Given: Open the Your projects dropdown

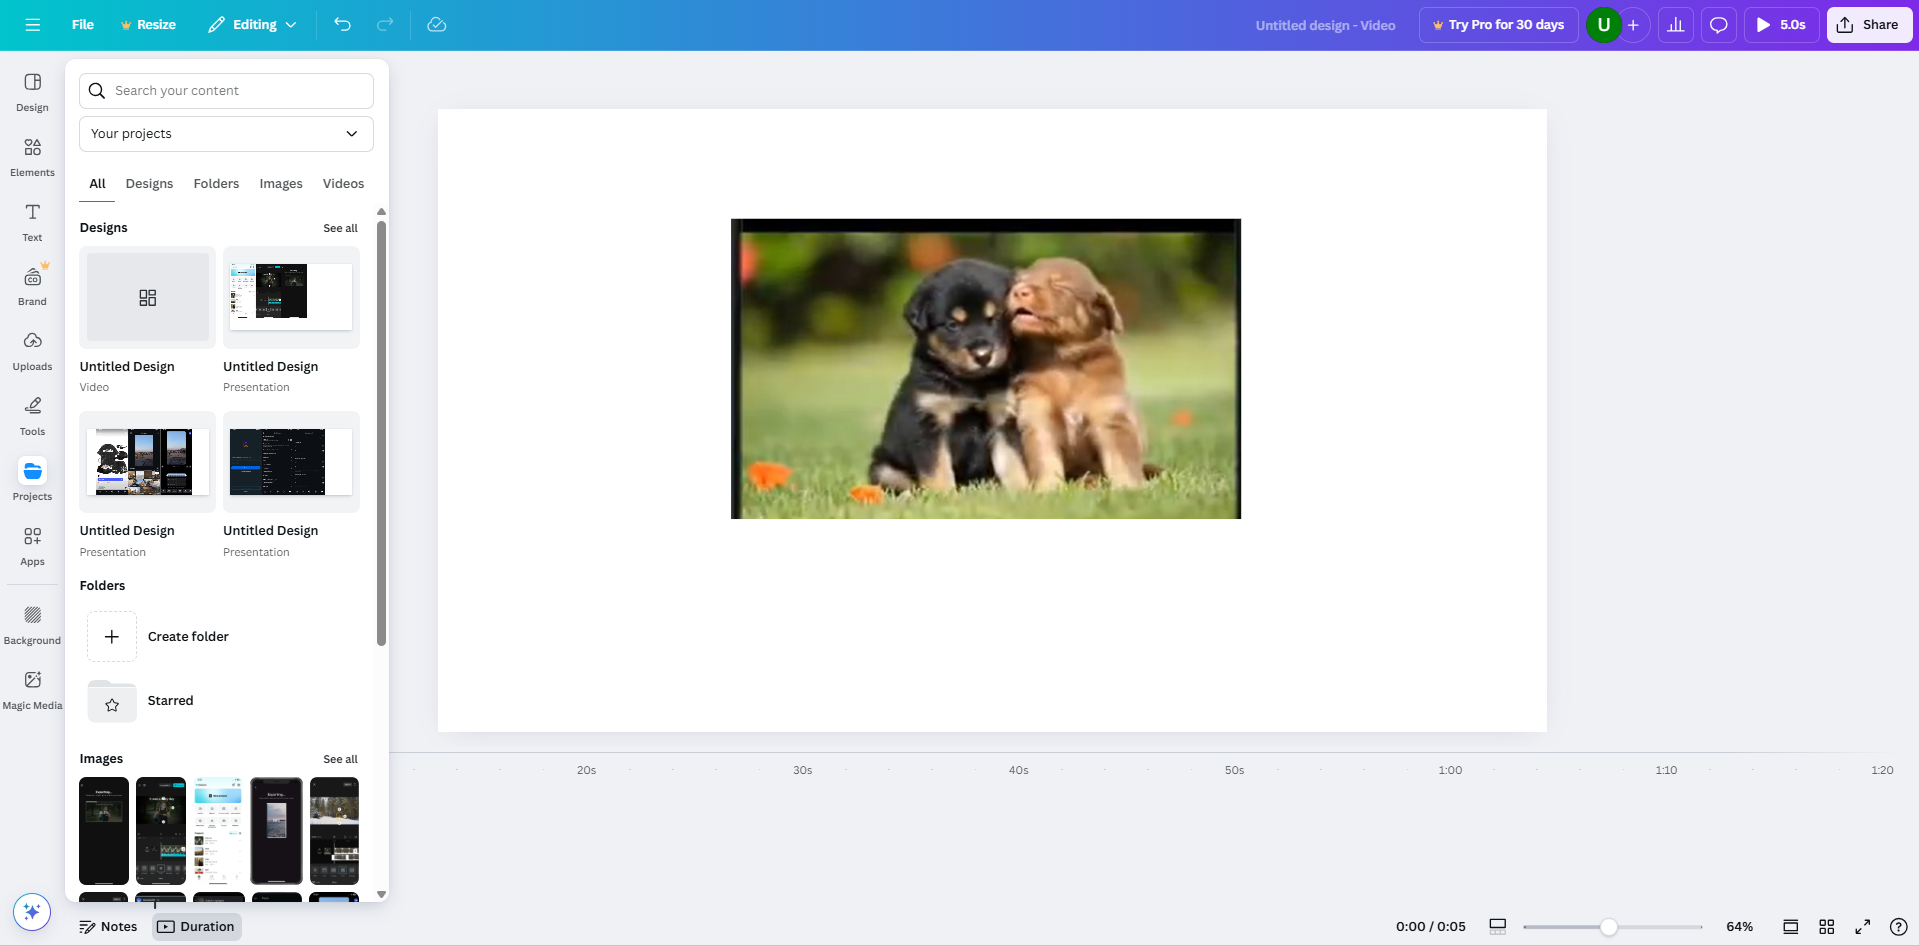Looking at the screenshot, I should point(225,133).
